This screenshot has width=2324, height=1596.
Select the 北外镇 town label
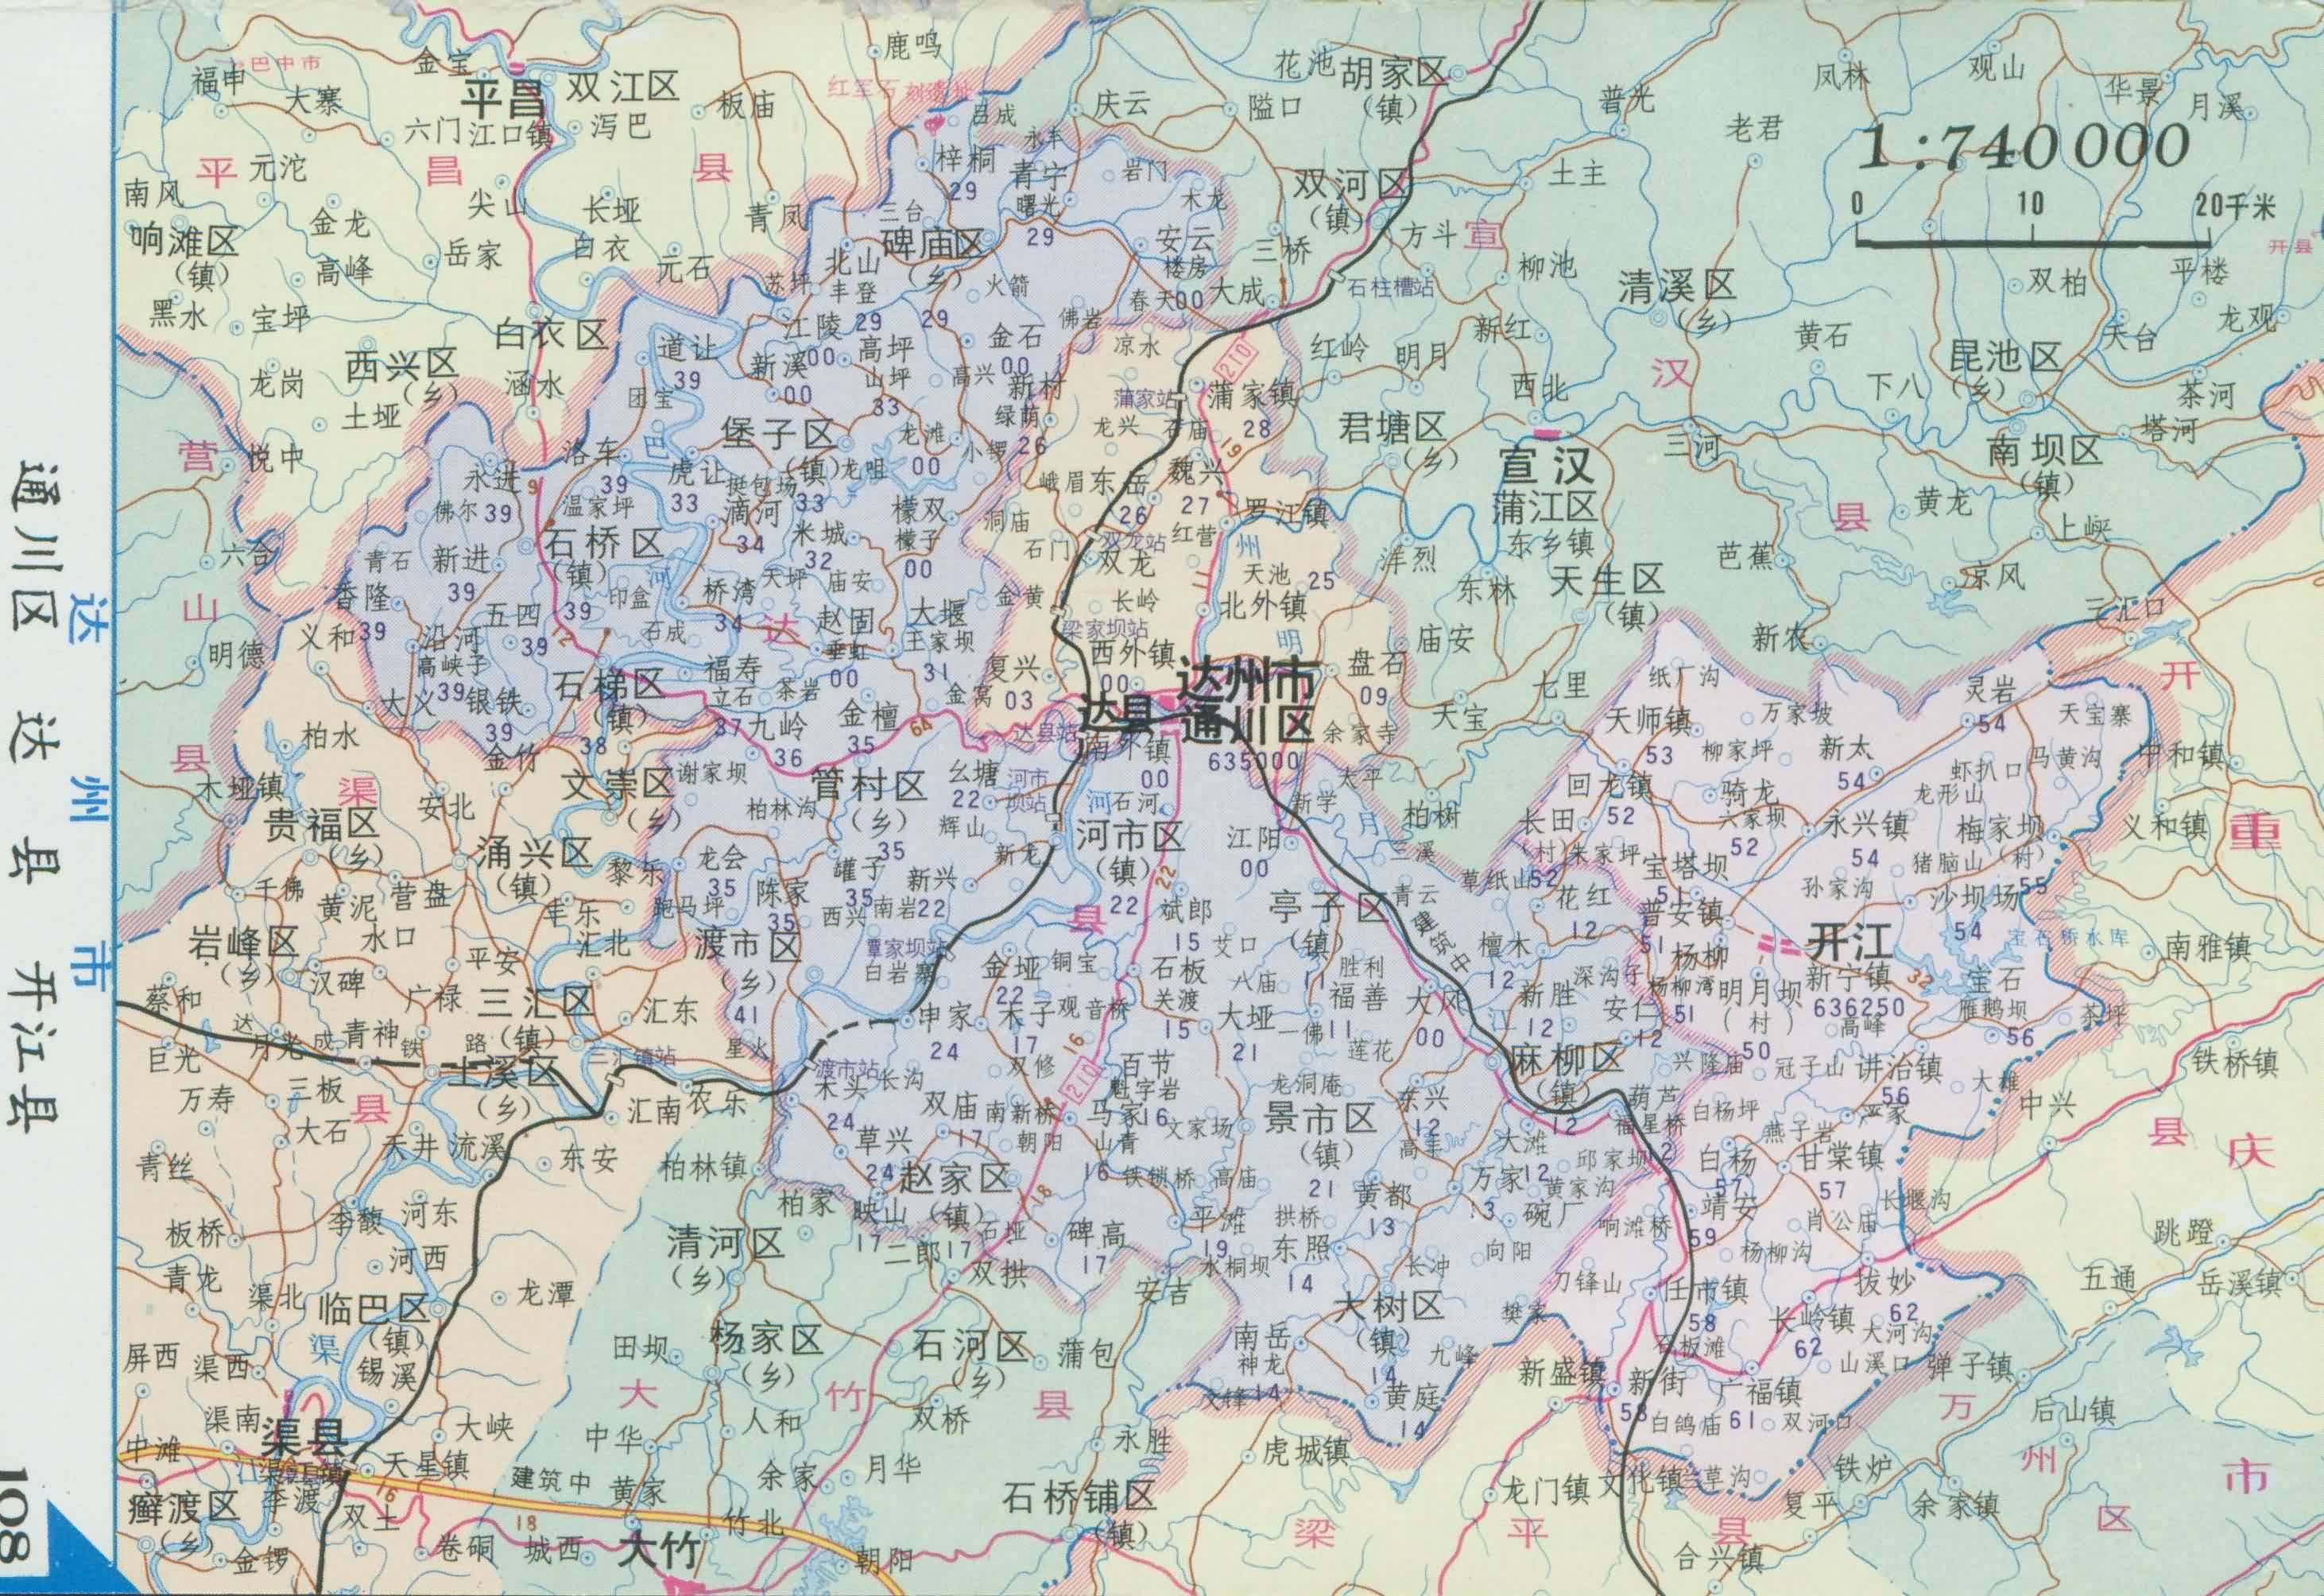pos(1264,604)
